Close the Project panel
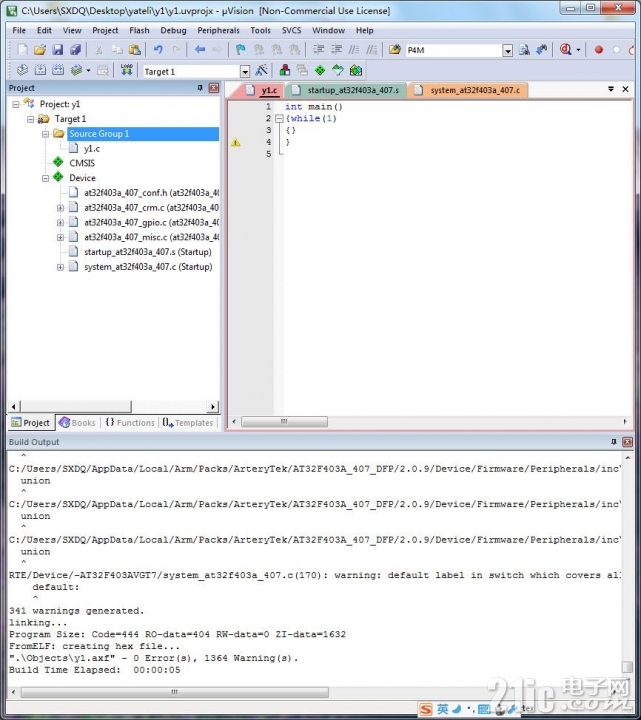This screenshot has height=720, width=641. [214, 88]
